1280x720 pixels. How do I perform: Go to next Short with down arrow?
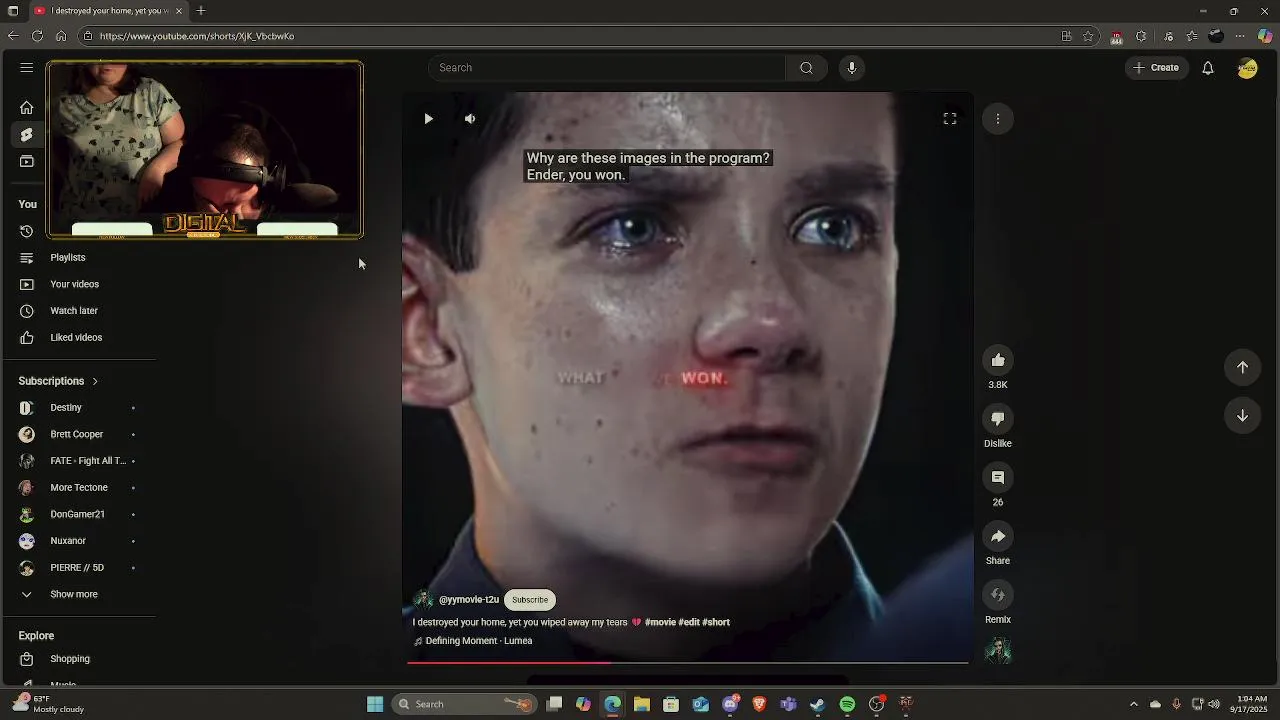click(1242, 416)
